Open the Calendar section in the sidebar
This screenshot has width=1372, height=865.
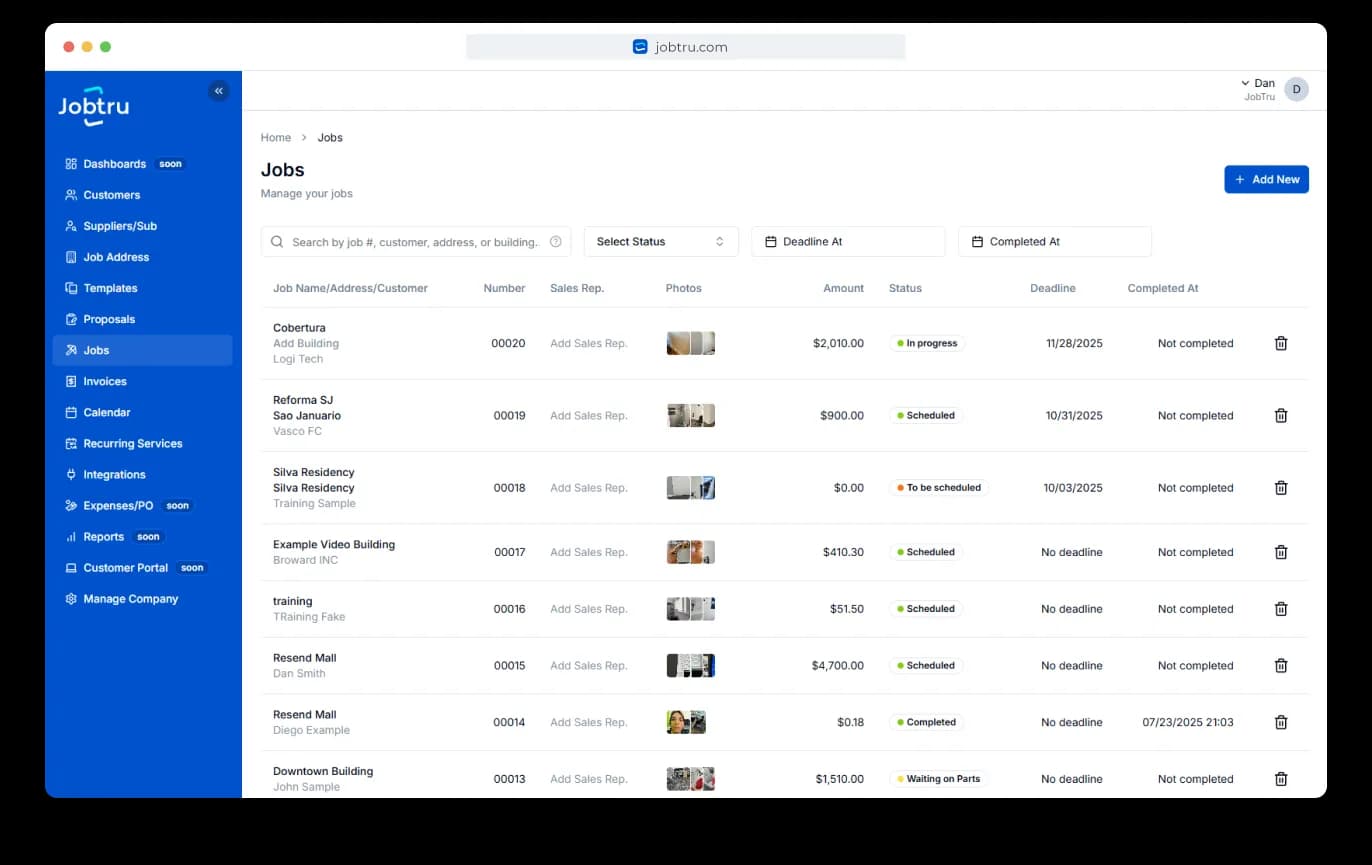point(105,412)
